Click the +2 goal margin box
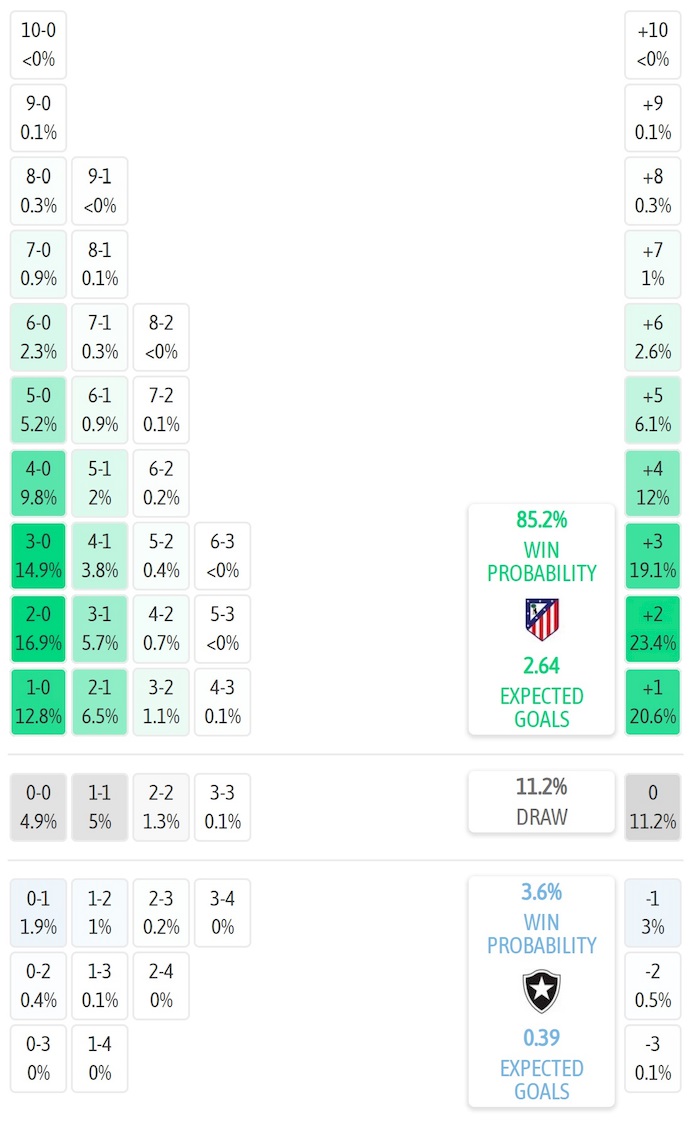Image resolution: width=690 pixels, height=1124 pixels. 653,629
